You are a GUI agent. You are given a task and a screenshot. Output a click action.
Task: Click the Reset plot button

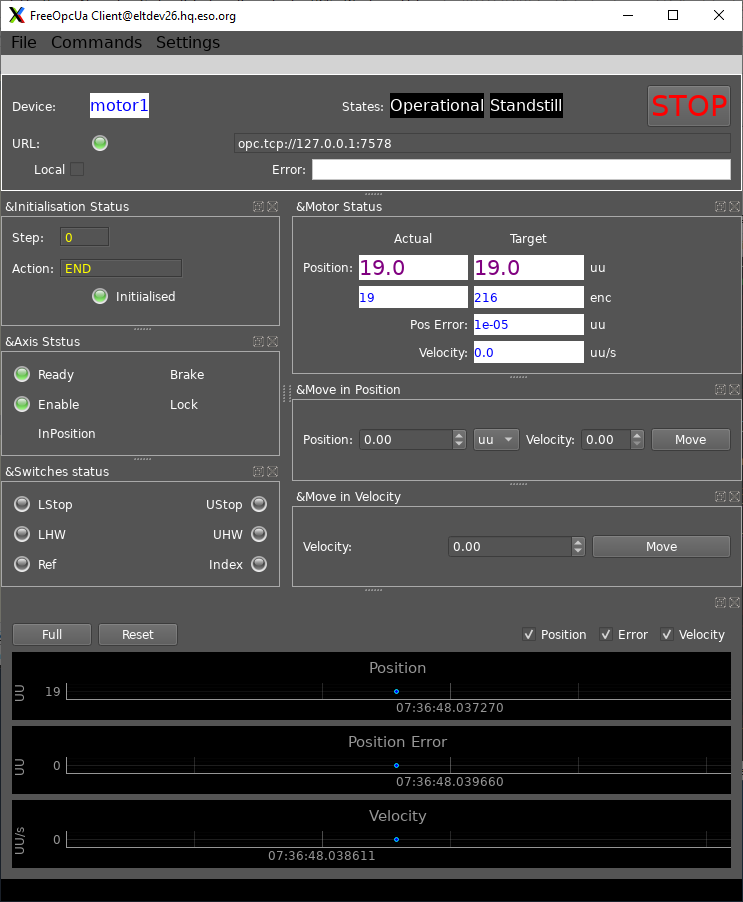138,635
